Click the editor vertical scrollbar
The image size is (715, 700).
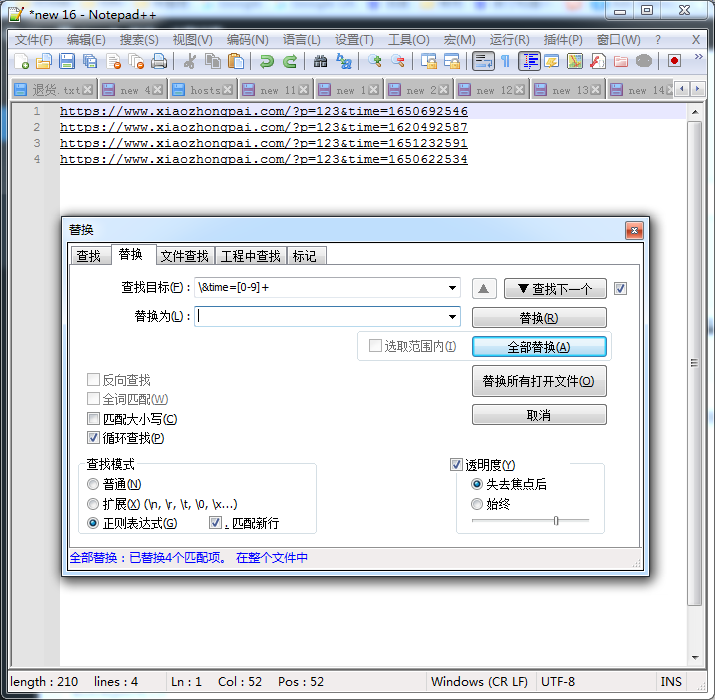[x=694, y=363]
